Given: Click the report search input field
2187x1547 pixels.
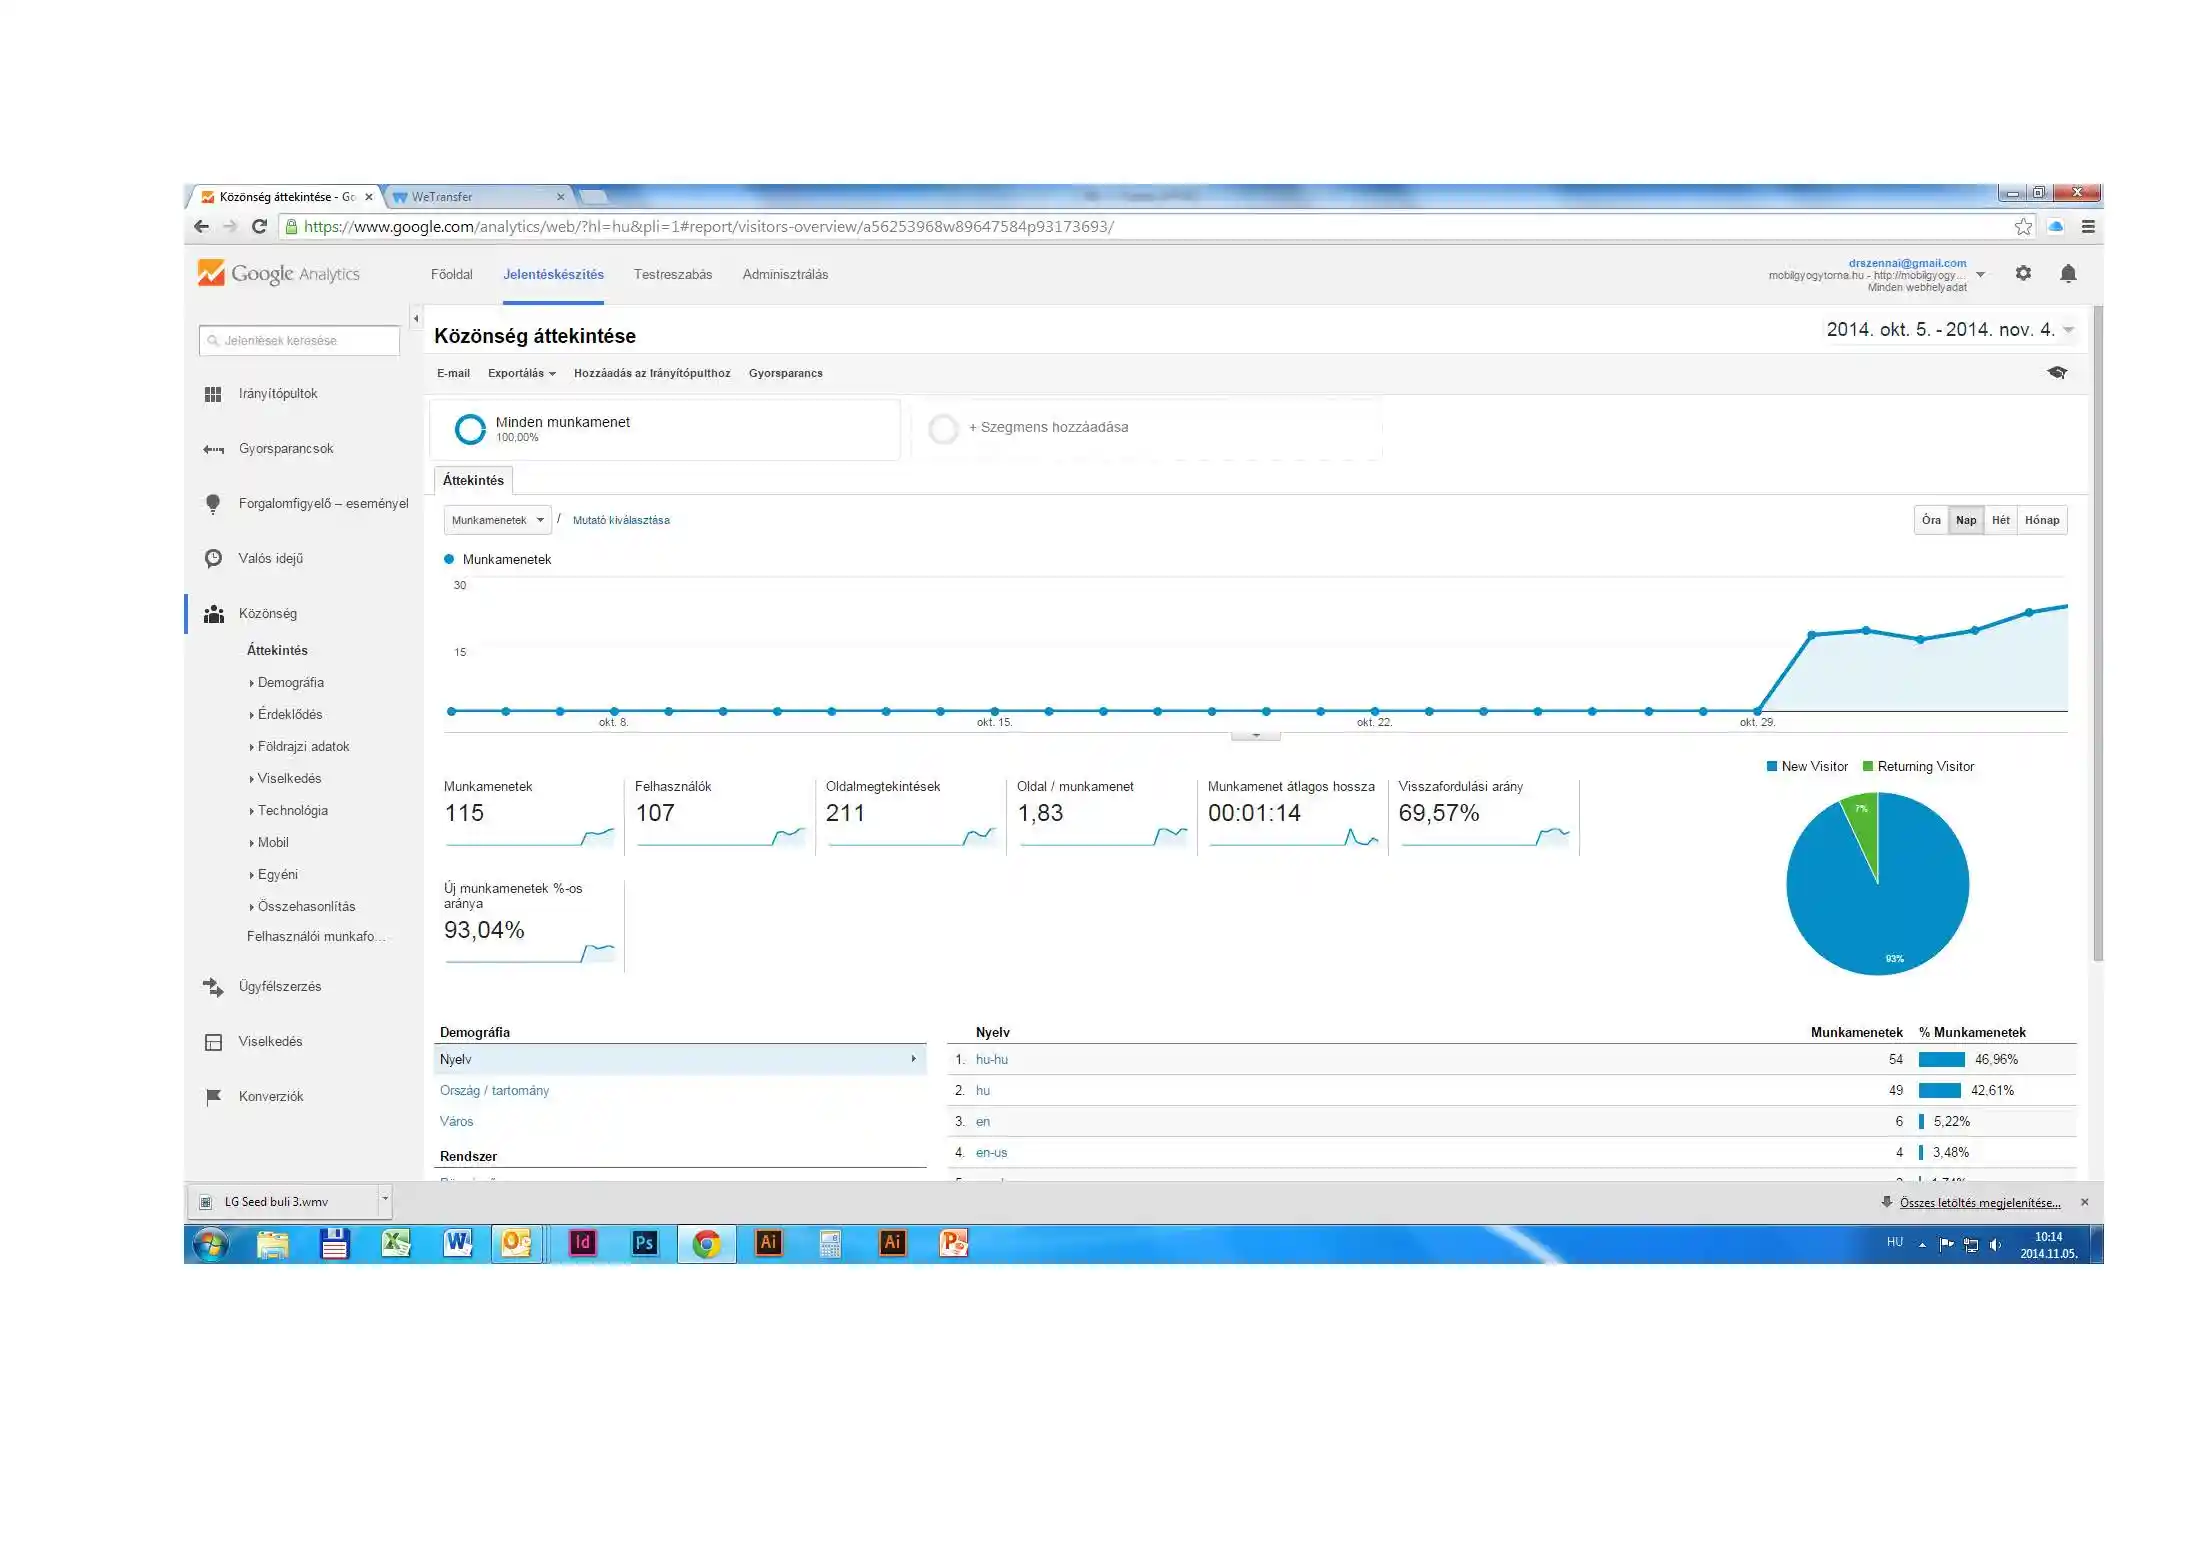Looking at the screenshot, I should click(299, 341).
